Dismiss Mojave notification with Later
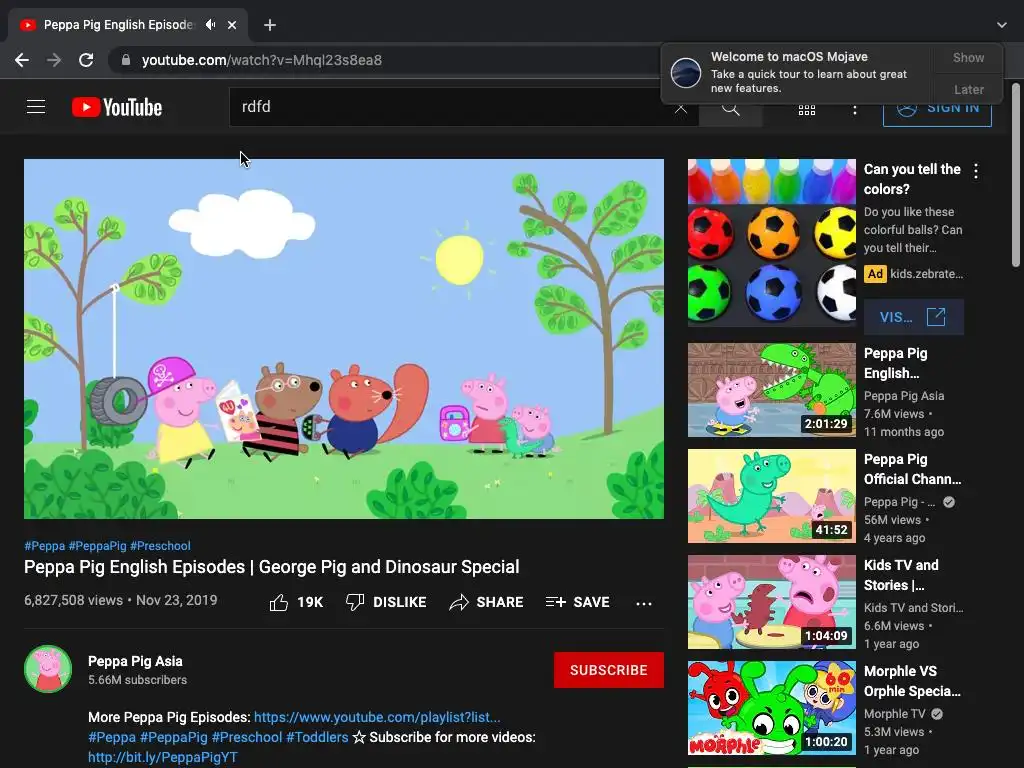Viewport: 1024px width, 768px height. [968, 89]
